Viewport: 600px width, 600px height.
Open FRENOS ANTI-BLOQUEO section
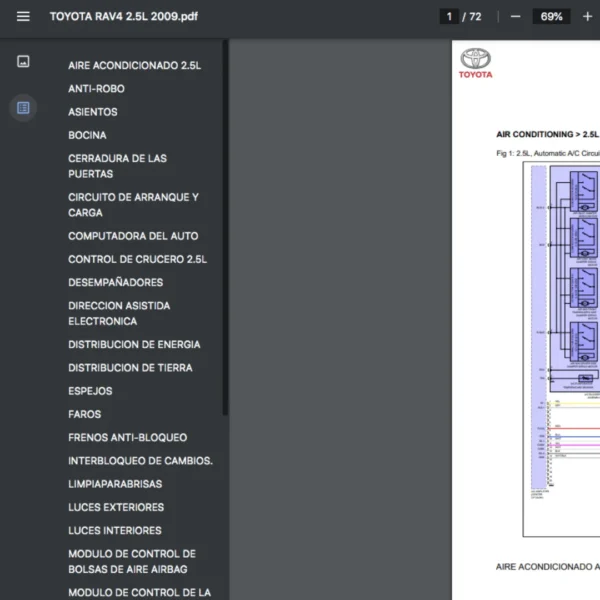pyautogui.click(x=127, y=437)
